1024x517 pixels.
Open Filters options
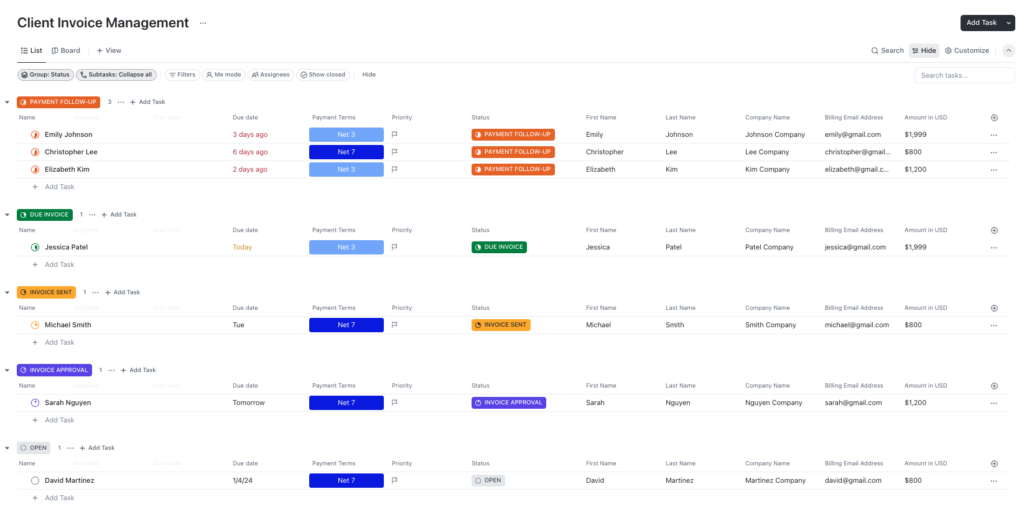(x=182, y=75)
